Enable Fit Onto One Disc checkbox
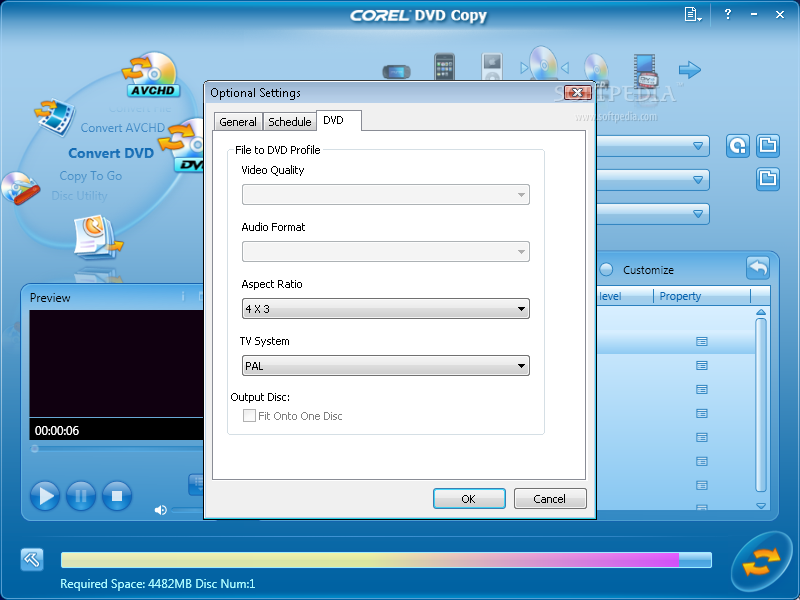800x600 pixels. coord(249,415)
